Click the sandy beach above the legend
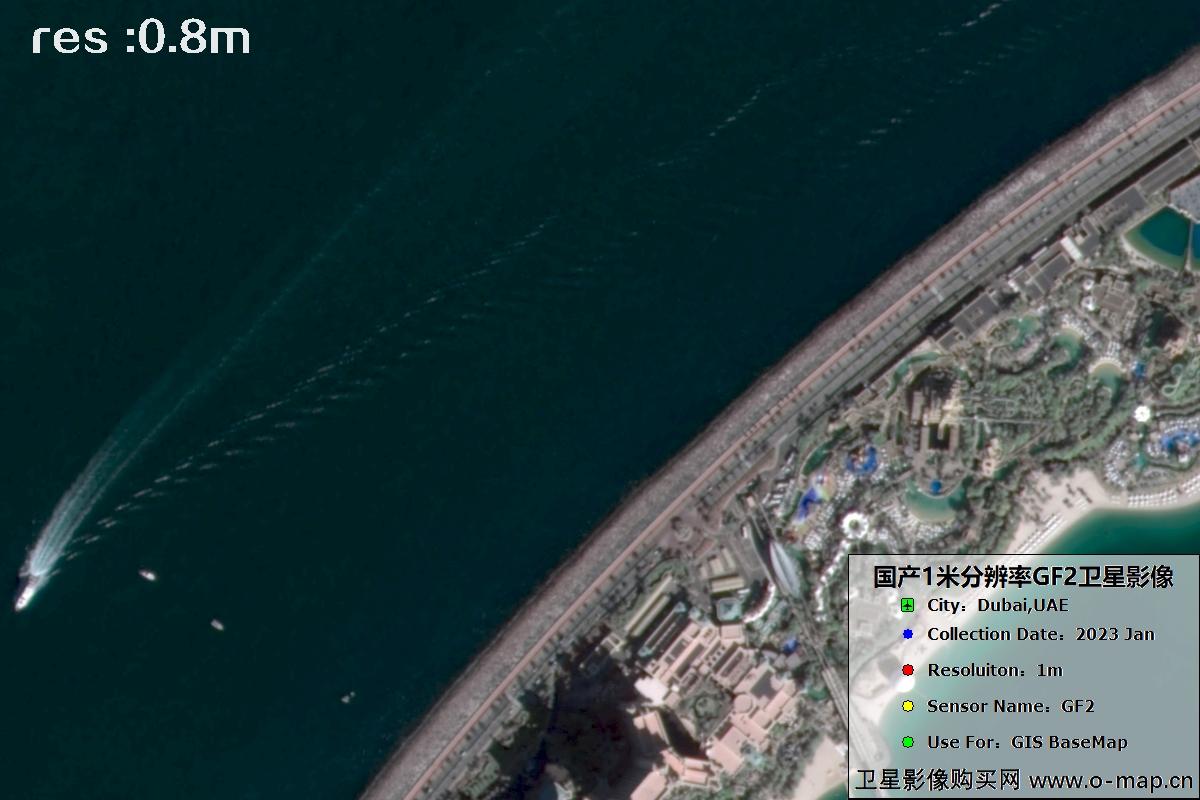The image size is (1200, 800). pyautogui.click(x=1070, y=495)
